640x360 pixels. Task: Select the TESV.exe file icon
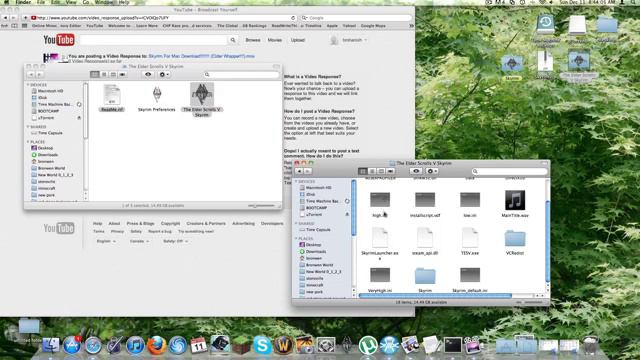[x=470, y=238]
